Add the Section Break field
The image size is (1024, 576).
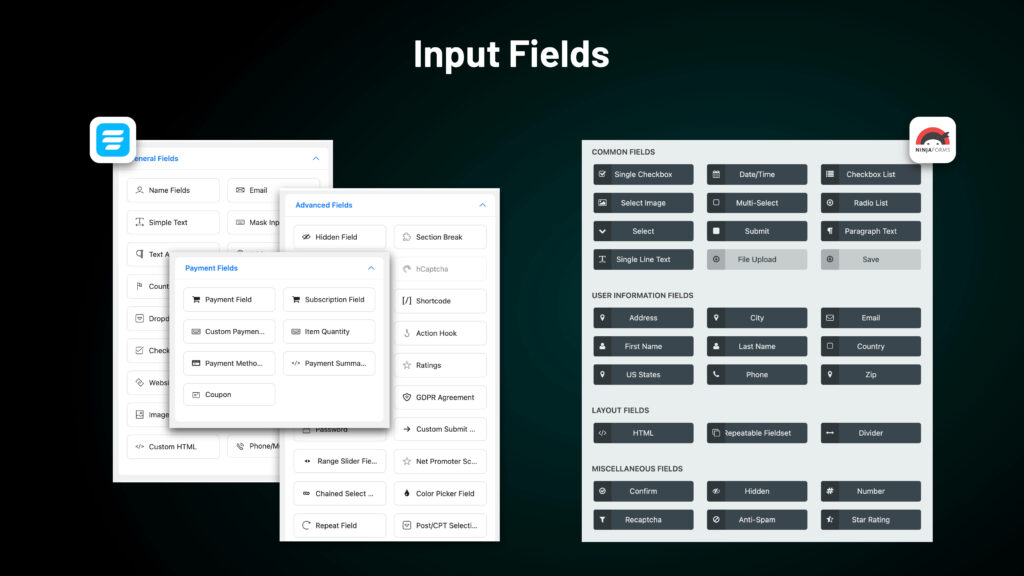coord(440,237)
